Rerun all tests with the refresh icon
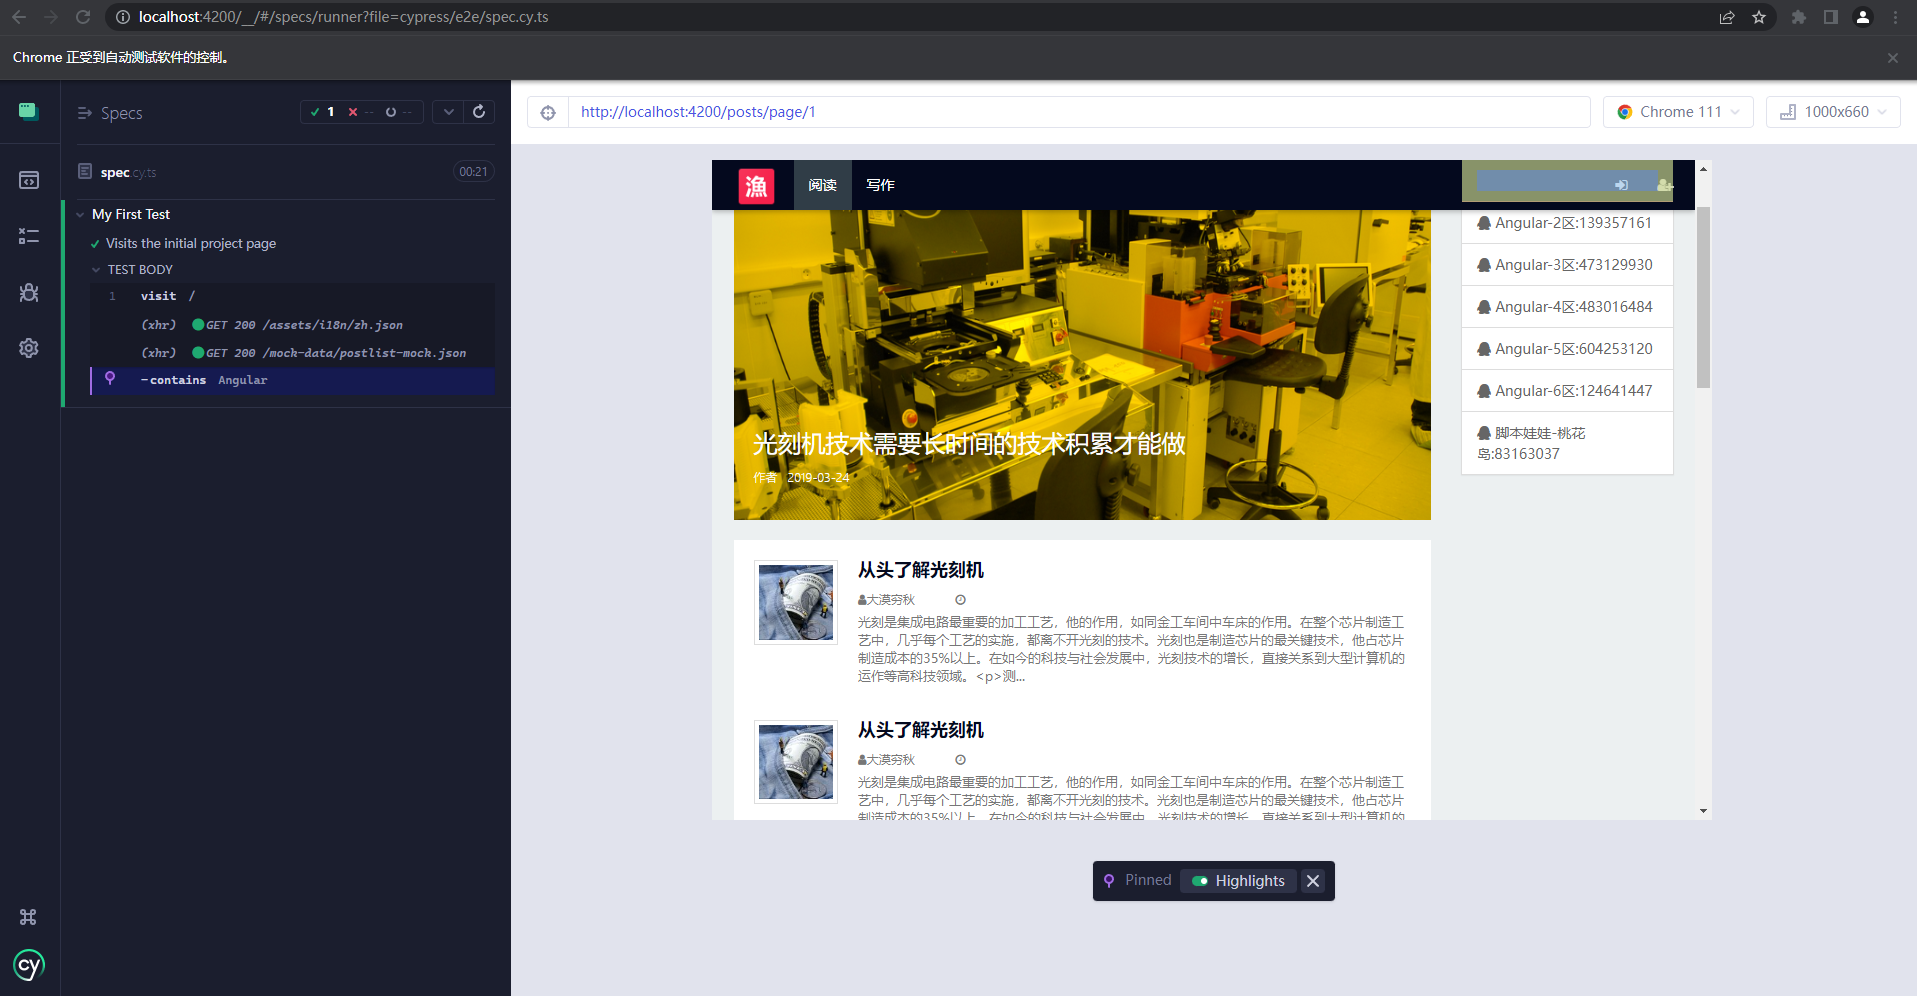1917x996 pixels. 479,112
